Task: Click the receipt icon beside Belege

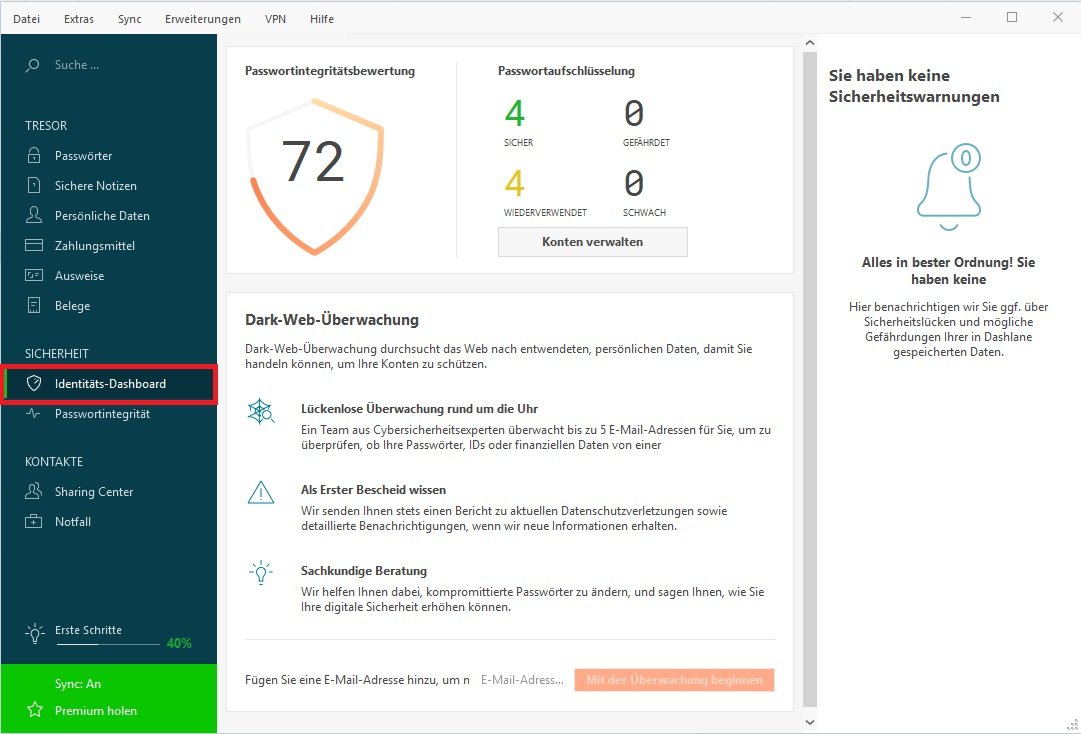Action: click(x=34, y=305)
